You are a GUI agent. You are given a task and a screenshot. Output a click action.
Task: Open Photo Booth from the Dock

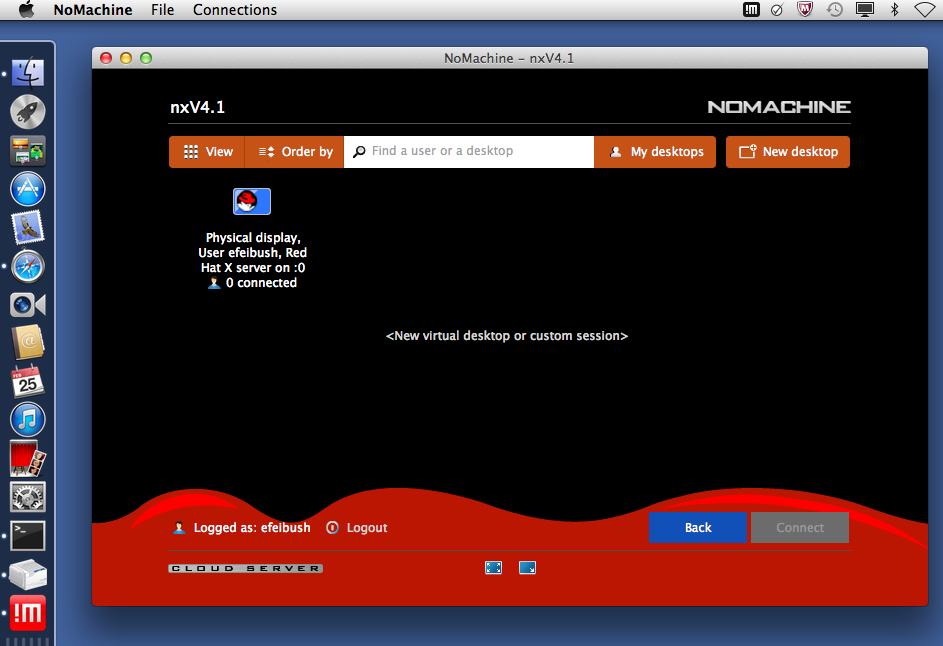click(28, 458)
